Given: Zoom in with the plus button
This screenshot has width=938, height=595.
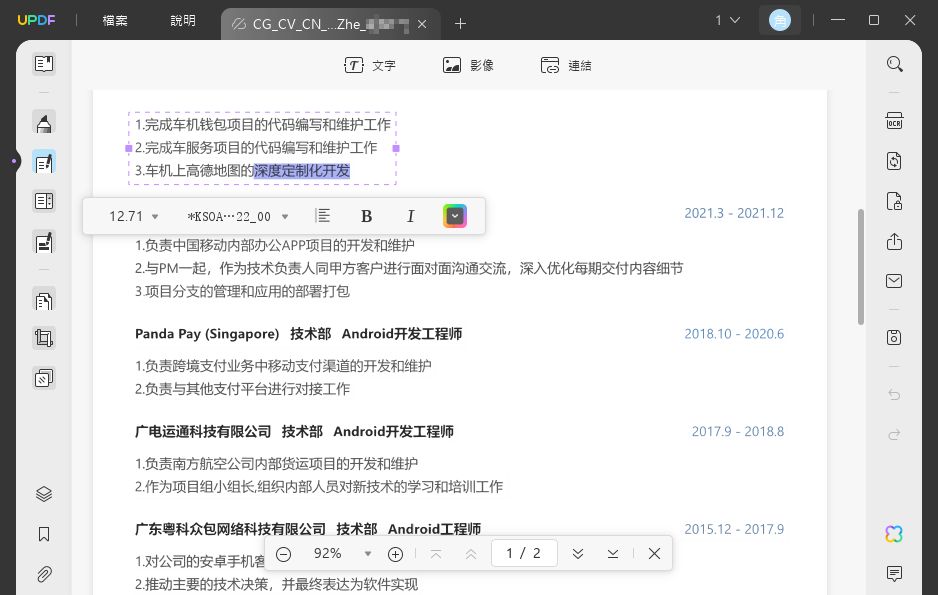Looking at the screenshot, I should click(395, 554).
